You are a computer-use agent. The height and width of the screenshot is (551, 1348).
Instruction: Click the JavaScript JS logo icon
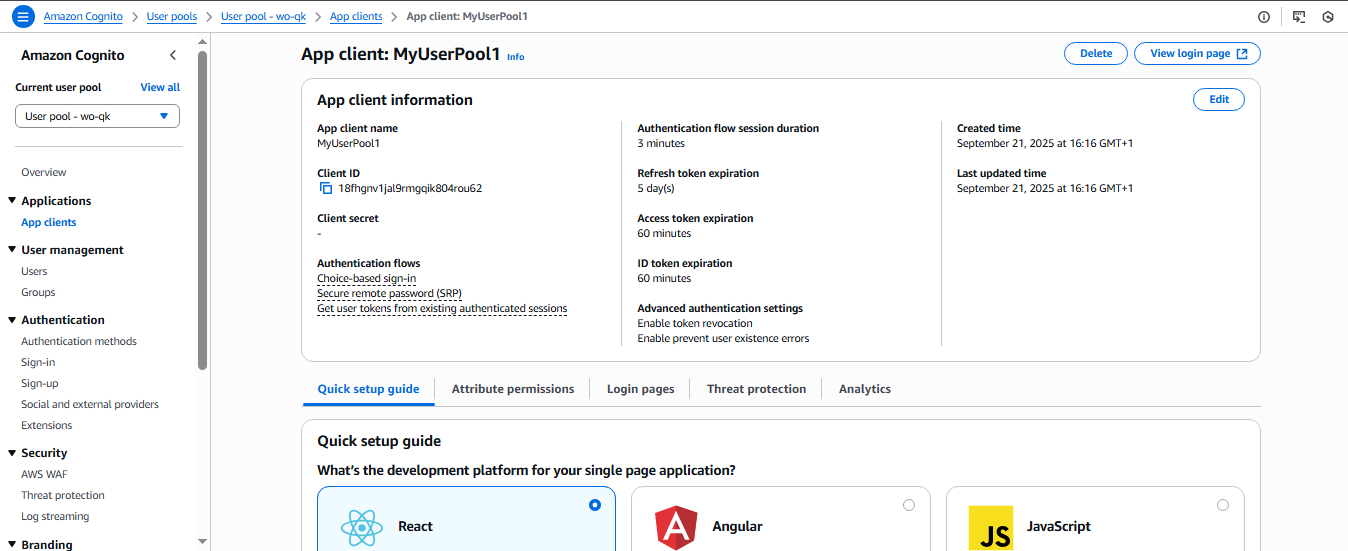990,527
